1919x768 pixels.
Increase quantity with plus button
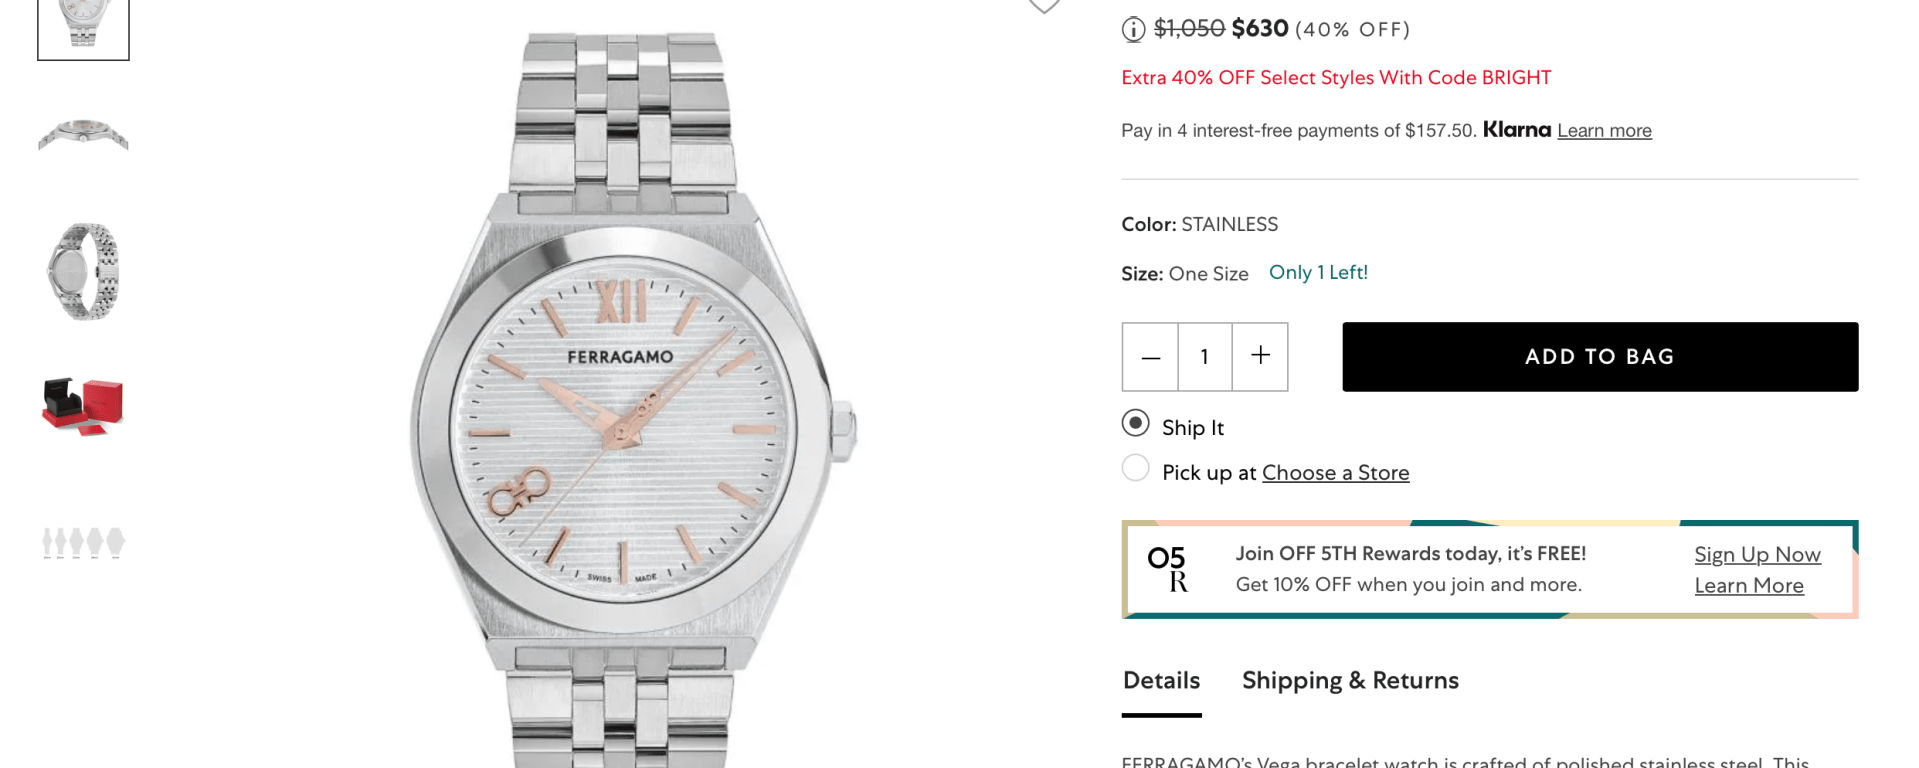[1260, 356]
